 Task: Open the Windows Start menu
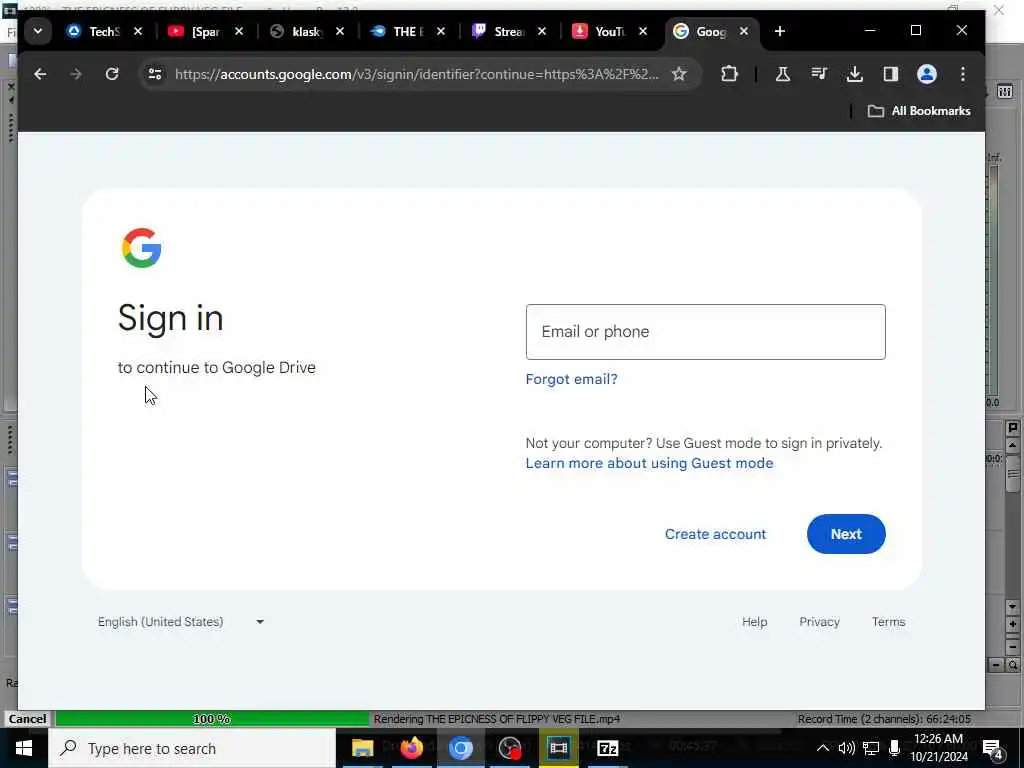(24, 748)
